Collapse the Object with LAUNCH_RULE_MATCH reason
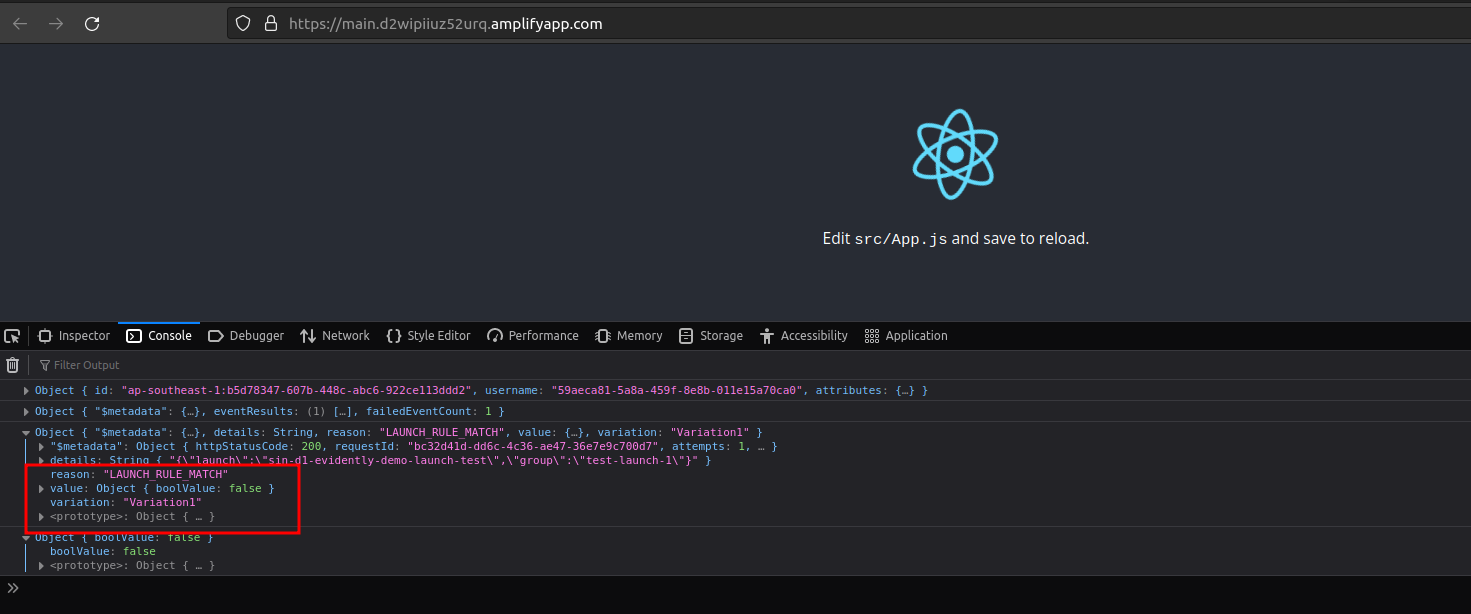The width and height of the screenshot is (1471, 614). [x=26, y=433]
